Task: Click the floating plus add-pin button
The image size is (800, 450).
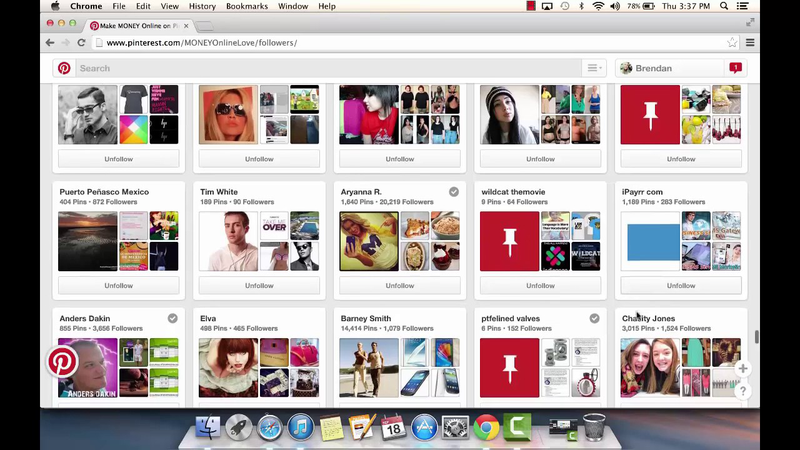Action: 742,369
